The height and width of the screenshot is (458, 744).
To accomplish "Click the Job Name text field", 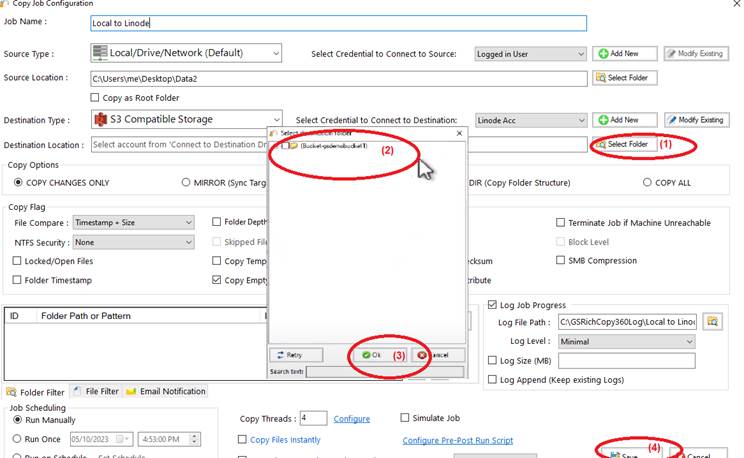I will pos(338,23).
